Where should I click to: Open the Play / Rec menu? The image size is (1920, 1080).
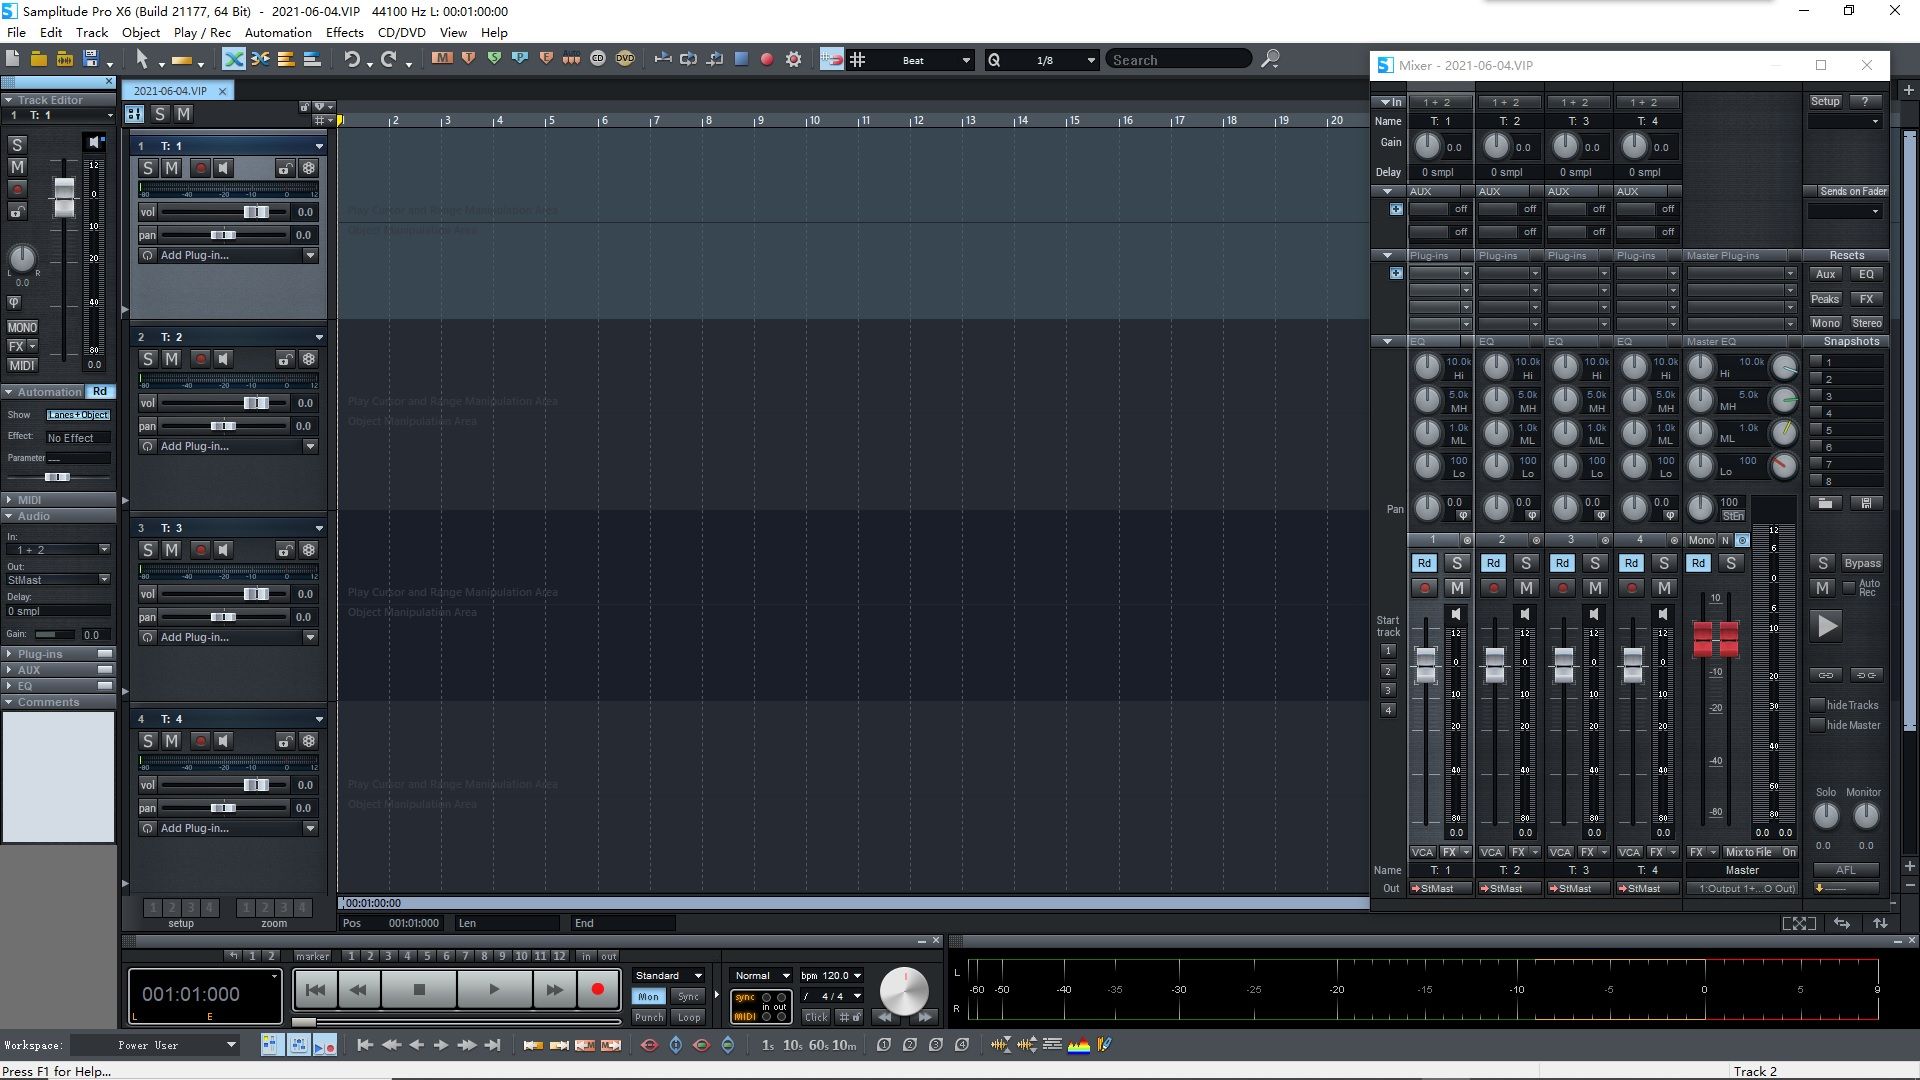pos(202,32)
